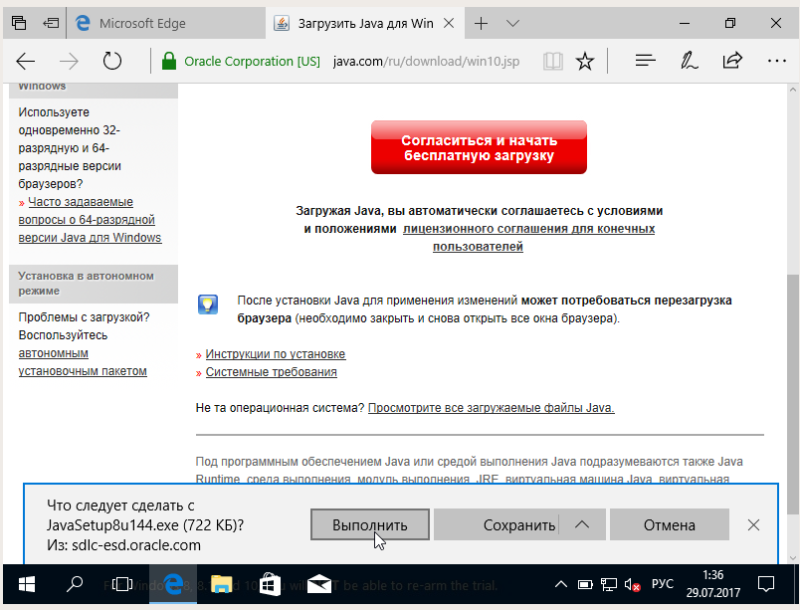Click Сохранить download button
The width and height of the screenshot is (800, 610).
pos(496,525)
